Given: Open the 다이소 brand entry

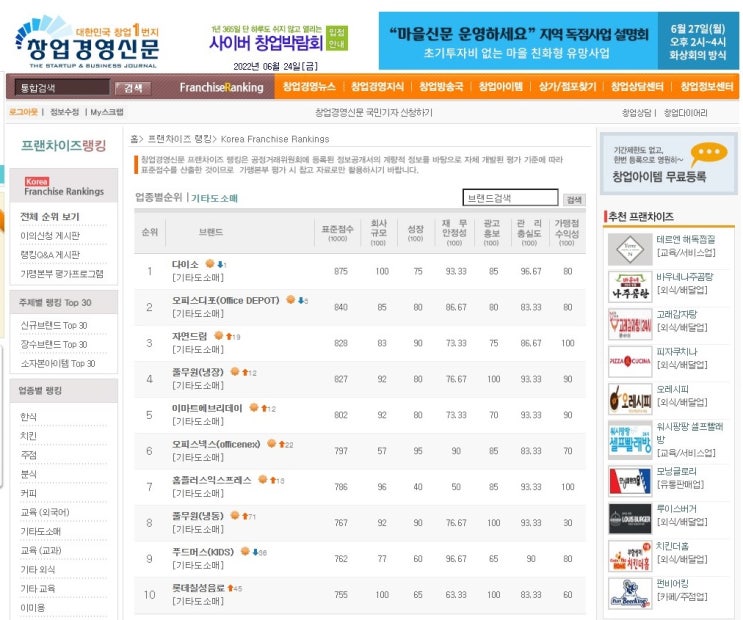Looking at the screenshot, I should [185, 264].
